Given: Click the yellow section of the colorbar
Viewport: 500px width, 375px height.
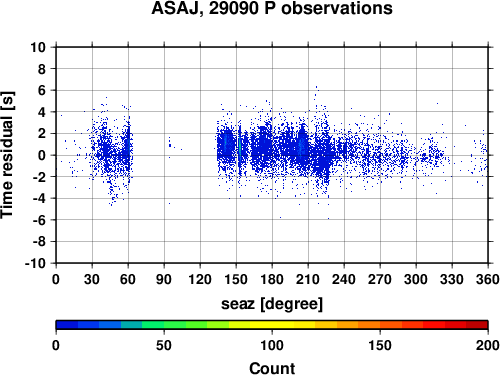Looking at the screenshot, I should pos(272,325).
